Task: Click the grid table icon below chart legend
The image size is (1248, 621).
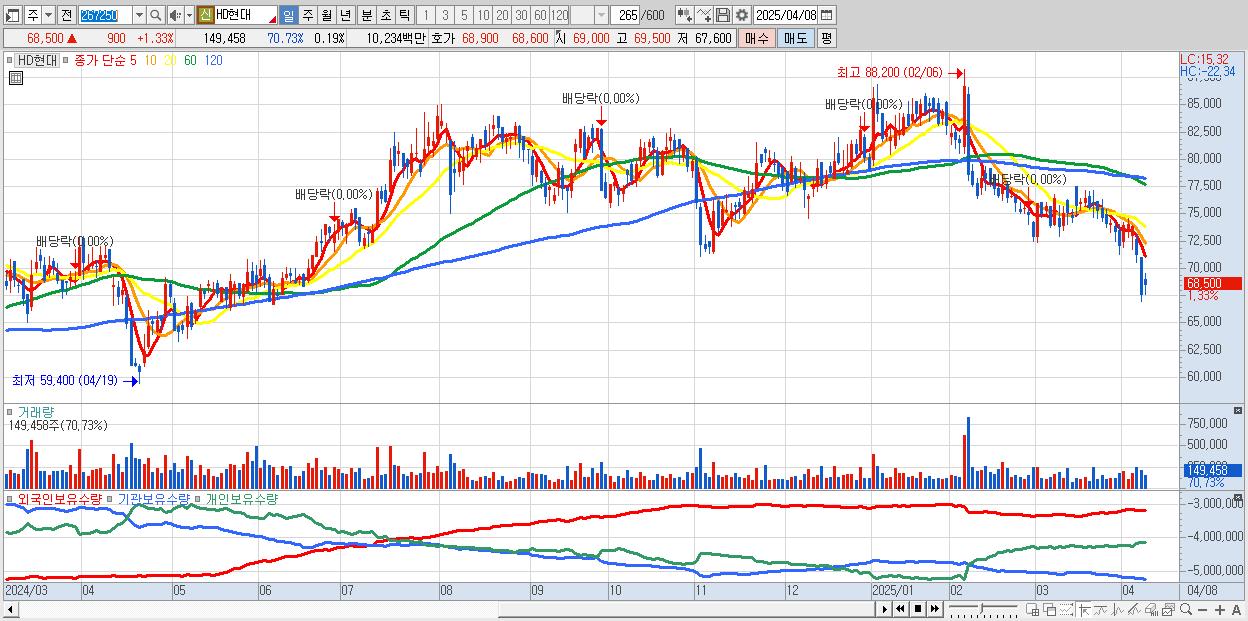Action: [x=15, y=78]
